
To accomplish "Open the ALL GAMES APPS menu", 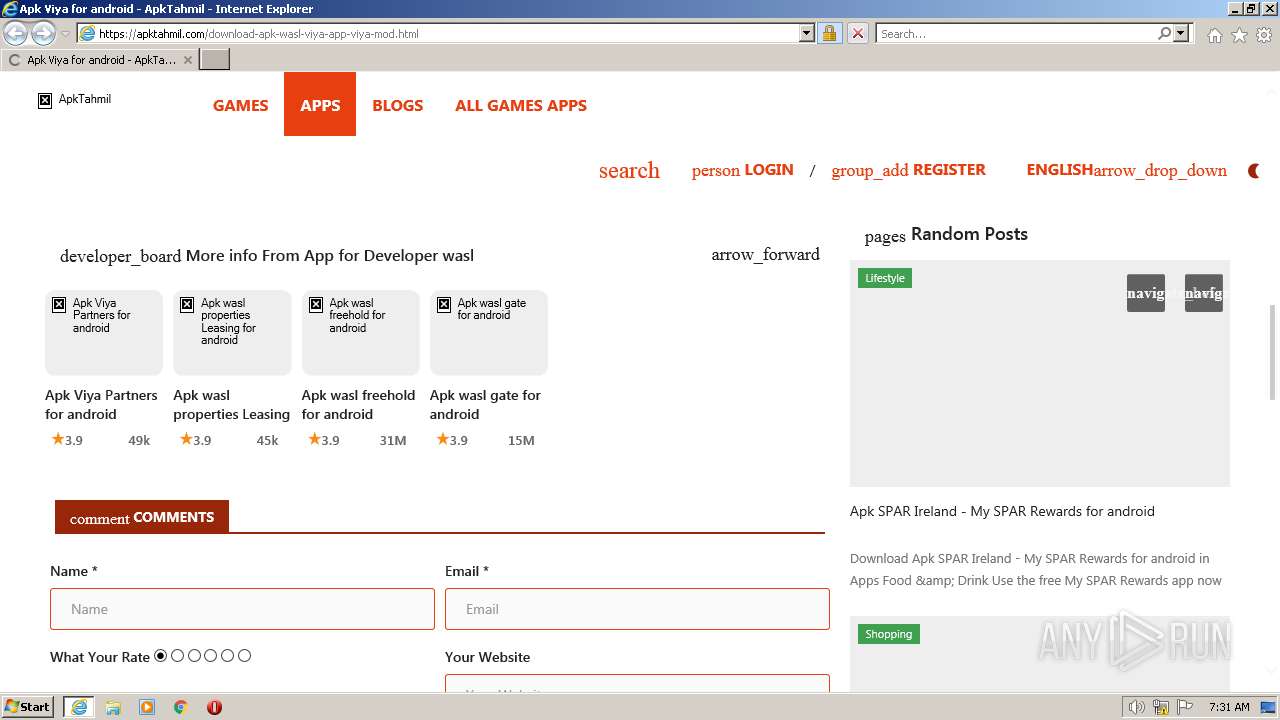I will tap(521, 105).
